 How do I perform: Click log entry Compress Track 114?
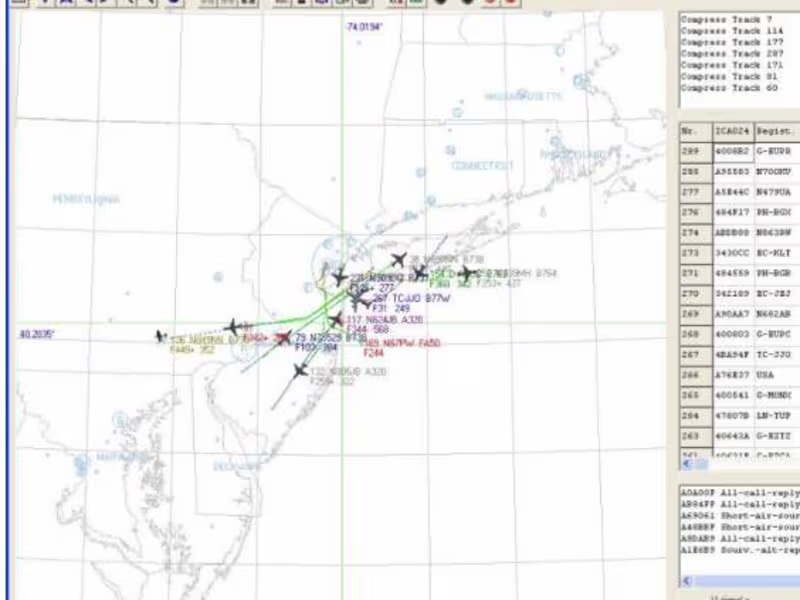point(732,31)
